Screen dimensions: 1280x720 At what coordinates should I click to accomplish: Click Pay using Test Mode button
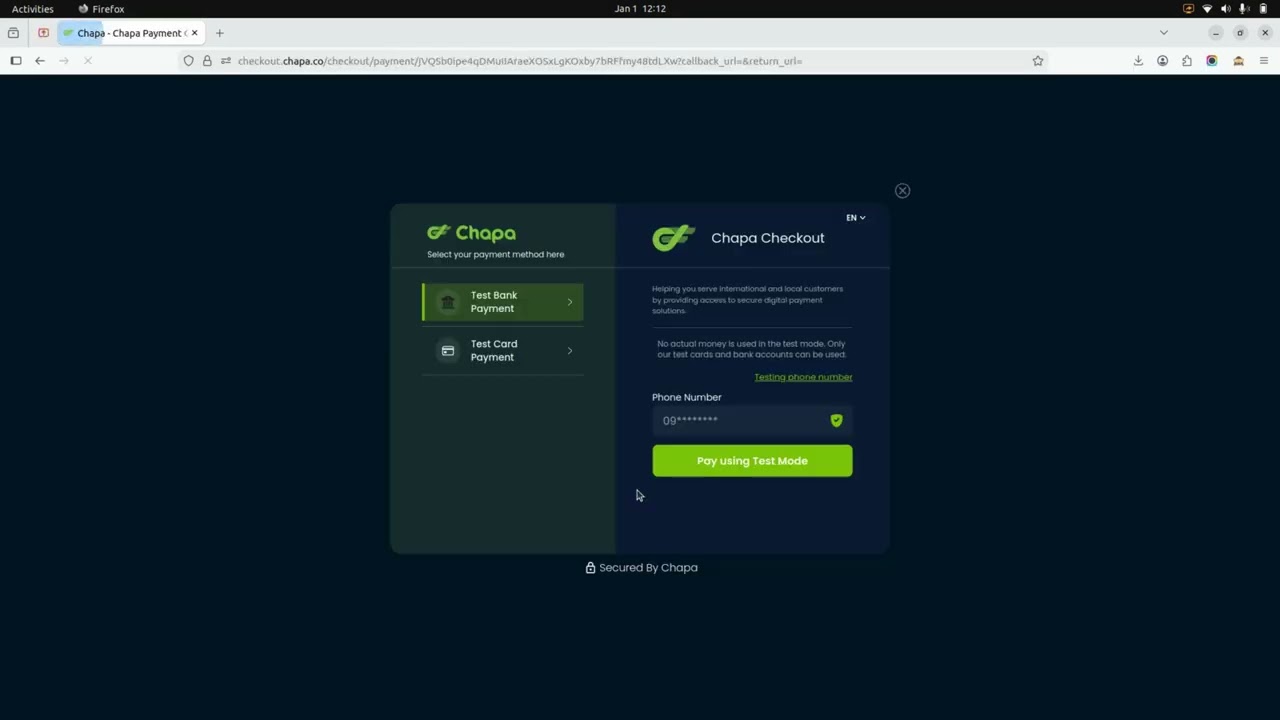coord(752,461)
